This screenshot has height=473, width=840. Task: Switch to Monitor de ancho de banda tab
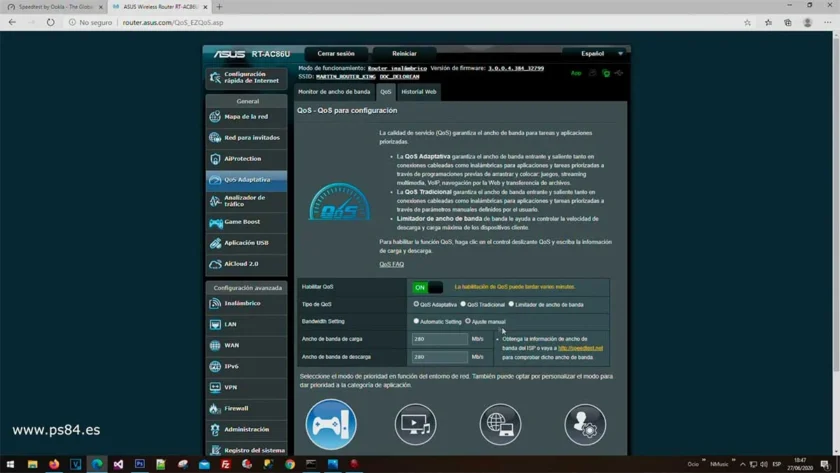(x=334, y=92)
